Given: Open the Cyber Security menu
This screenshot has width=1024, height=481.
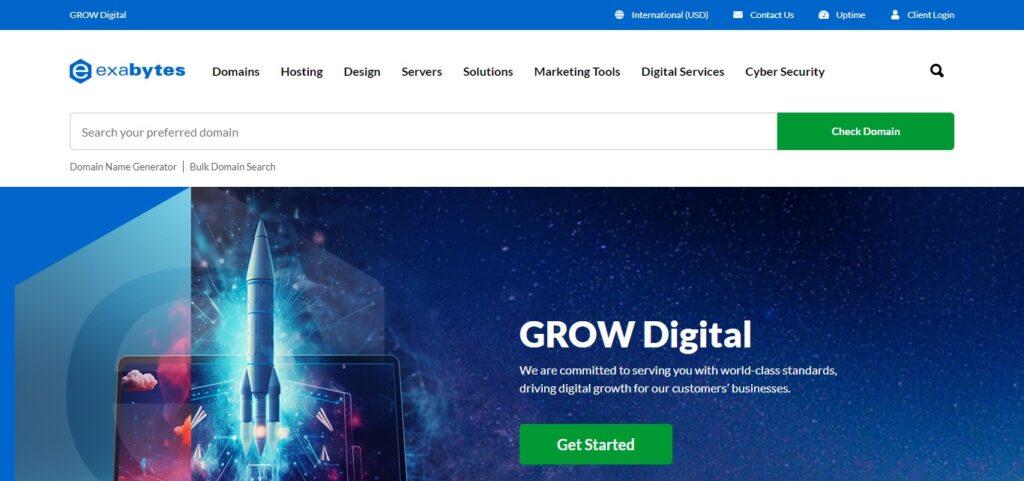Looking at the screenshot, I should click(785, 72).
